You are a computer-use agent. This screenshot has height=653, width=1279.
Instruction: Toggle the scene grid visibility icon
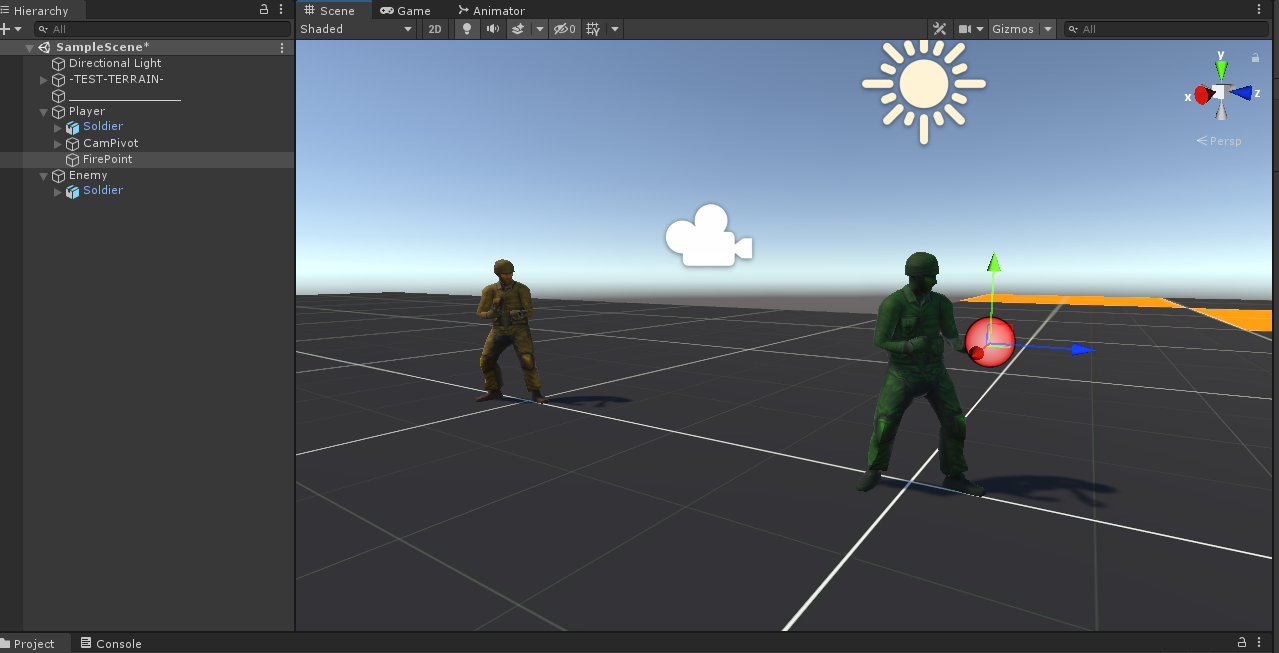click(593, 29)
